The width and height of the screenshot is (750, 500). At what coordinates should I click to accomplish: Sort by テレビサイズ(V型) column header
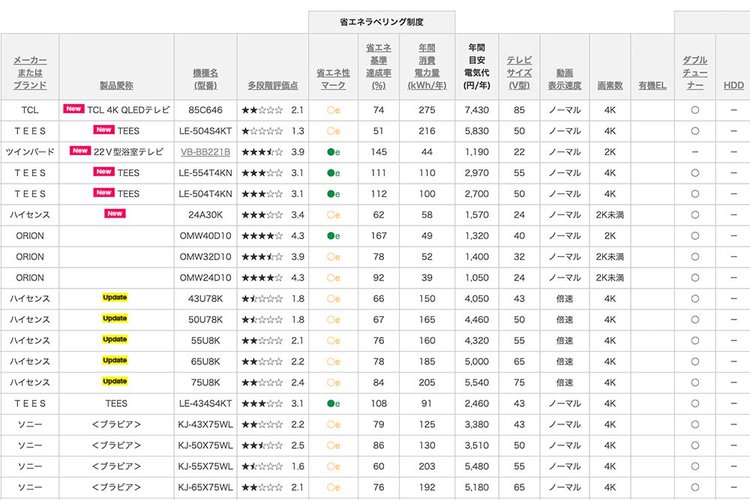519,73
